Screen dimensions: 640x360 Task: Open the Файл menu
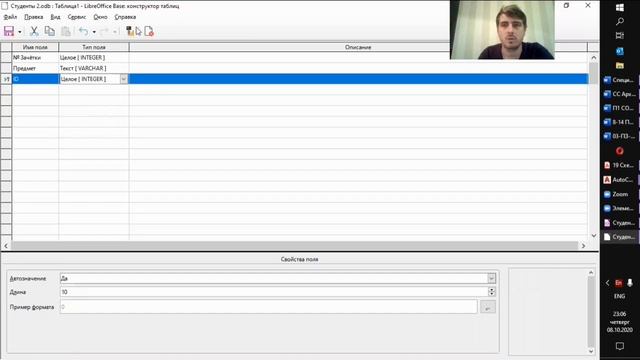tap(10, 17)
